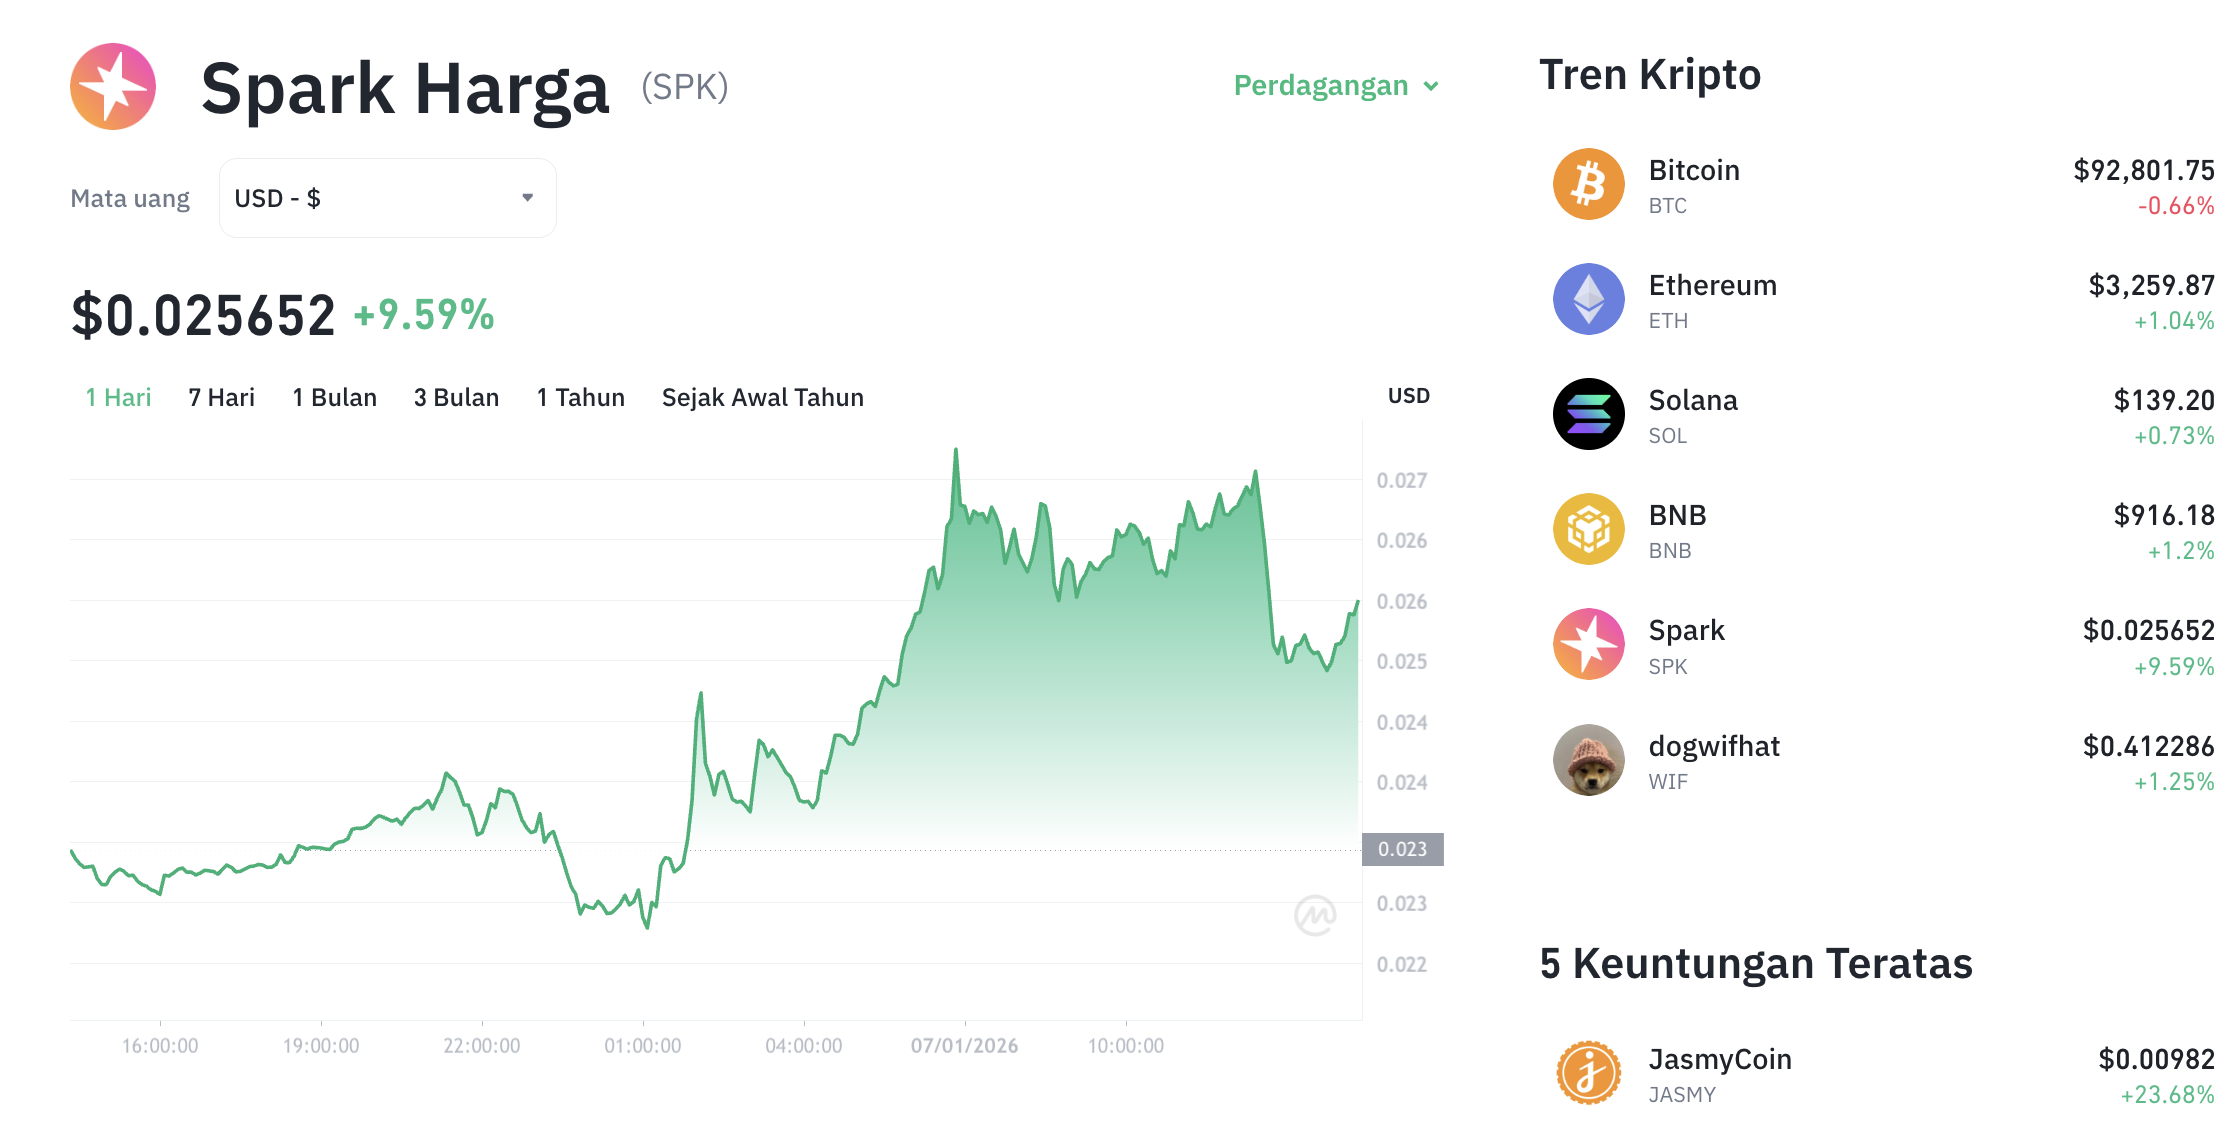Select the Sejak Awal Tahun time range
The image size is (2232, 1132).
tap(762, 397)
